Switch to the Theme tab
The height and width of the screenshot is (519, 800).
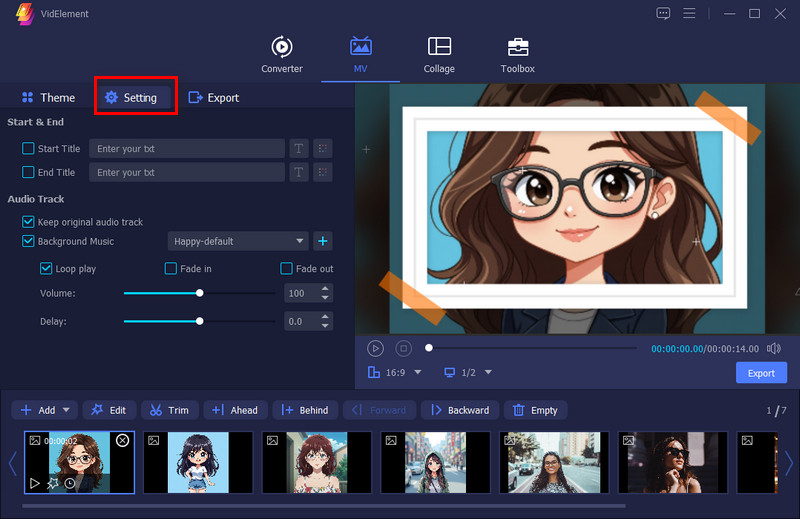coord(48,98)
